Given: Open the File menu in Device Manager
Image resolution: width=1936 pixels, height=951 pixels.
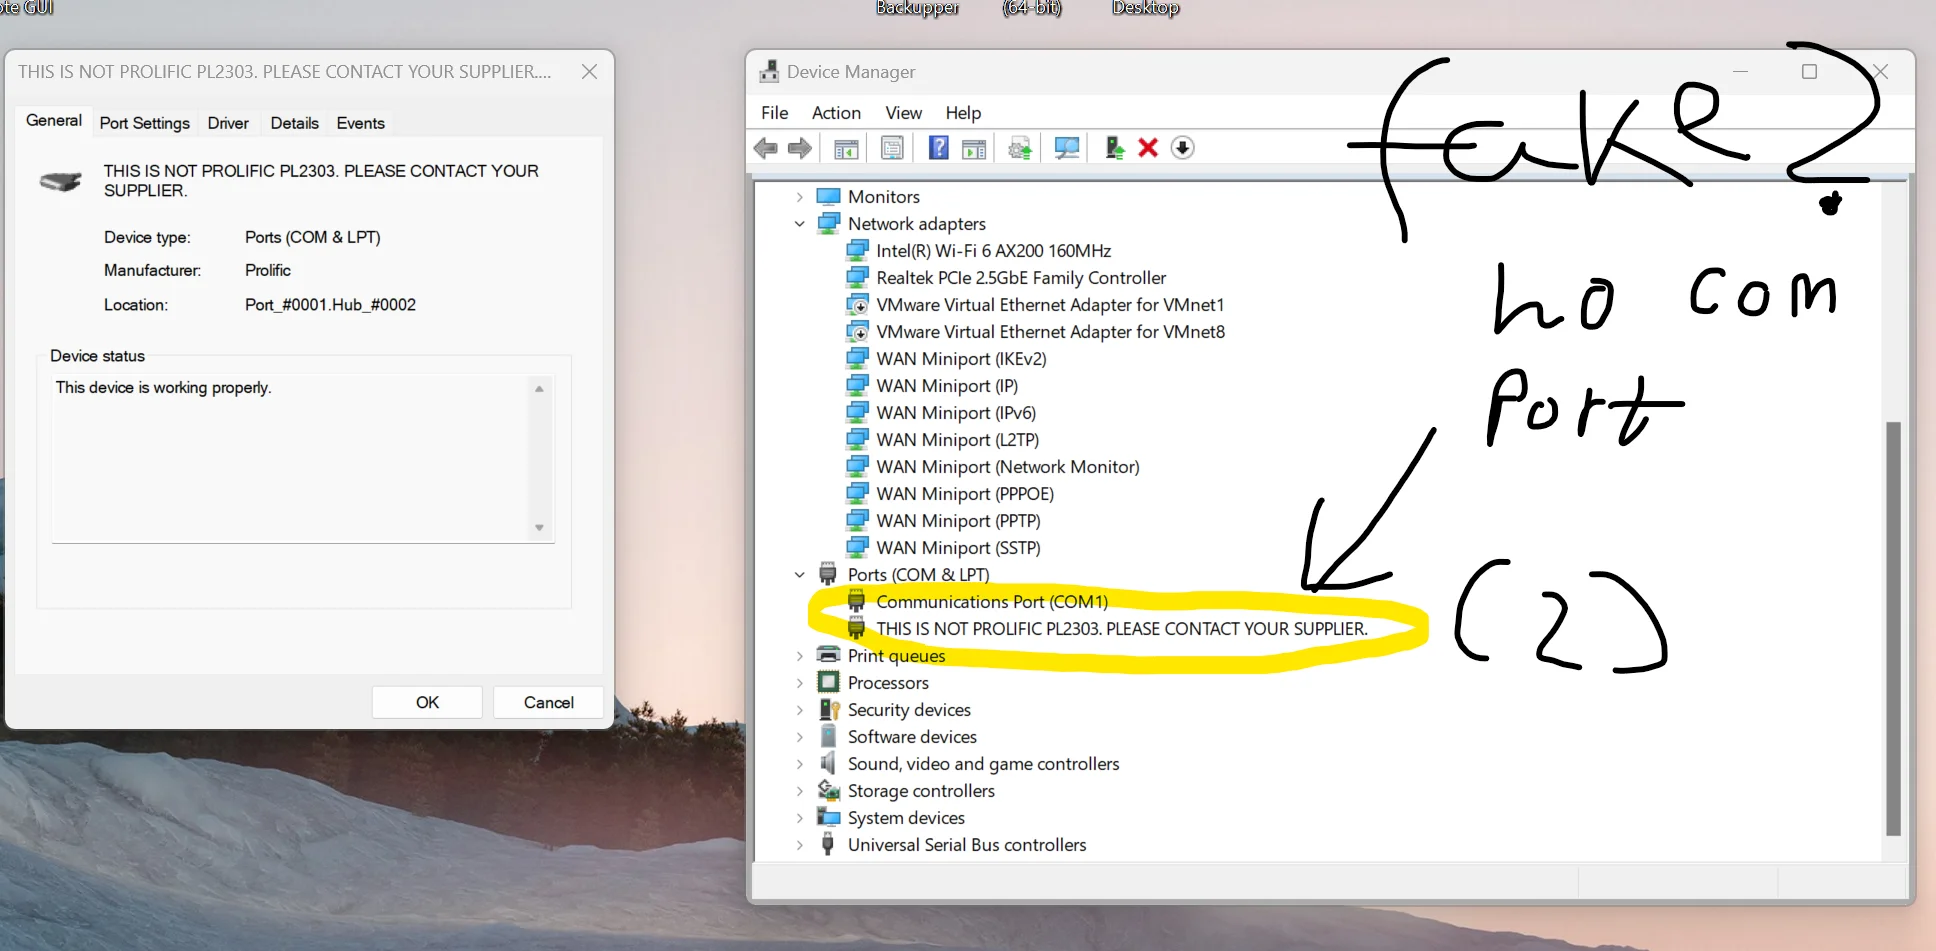Looking at the screenshot, I should pyautogui.click(x=774, y=113).
